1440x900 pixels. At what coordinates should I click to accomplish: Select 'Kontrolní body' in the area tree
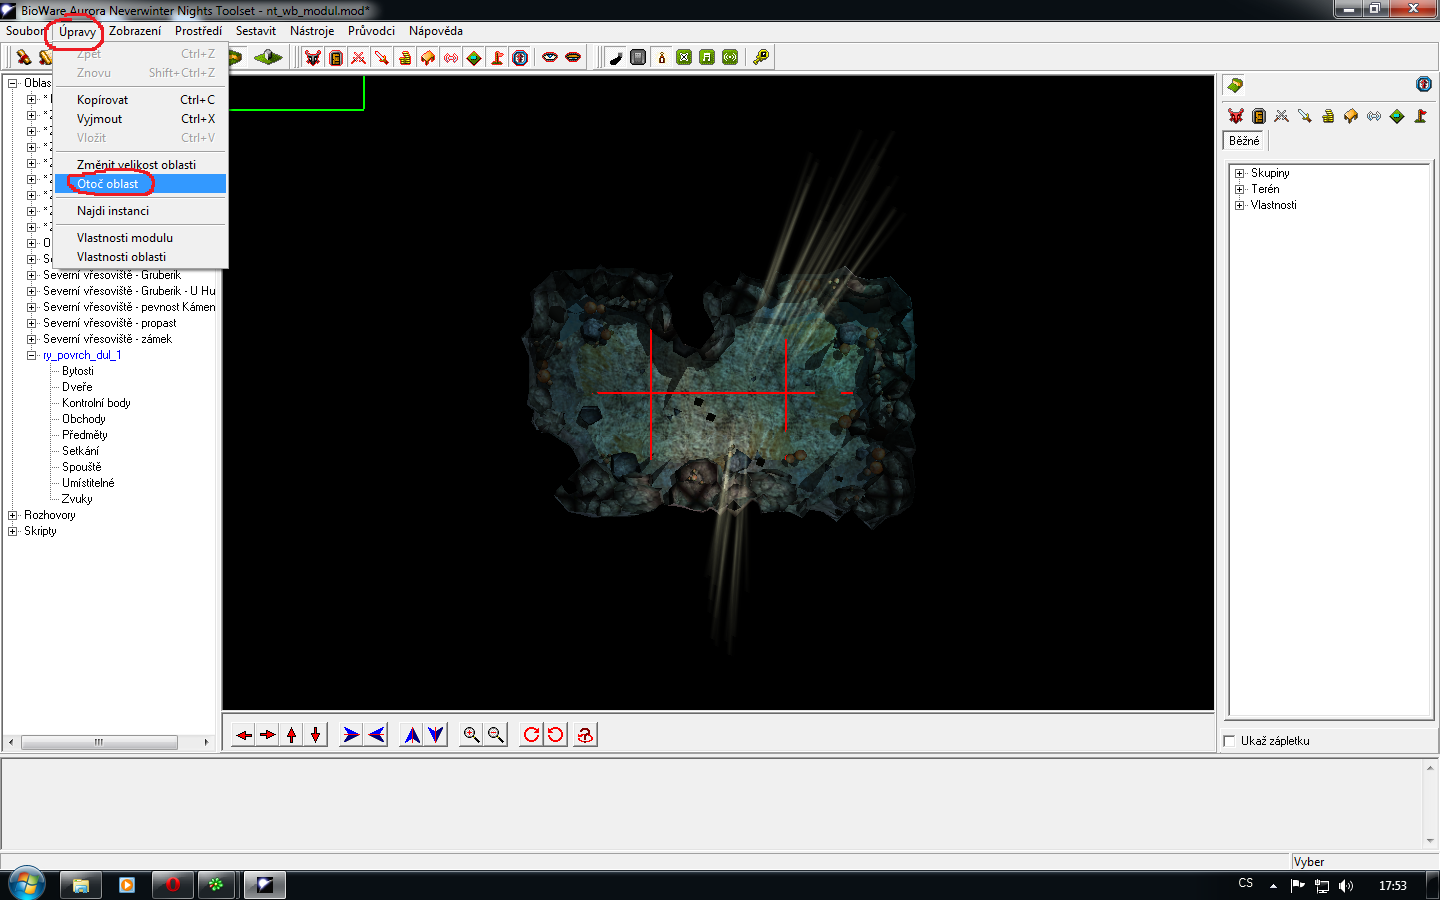pyautogui.click(x=96, y=403)
